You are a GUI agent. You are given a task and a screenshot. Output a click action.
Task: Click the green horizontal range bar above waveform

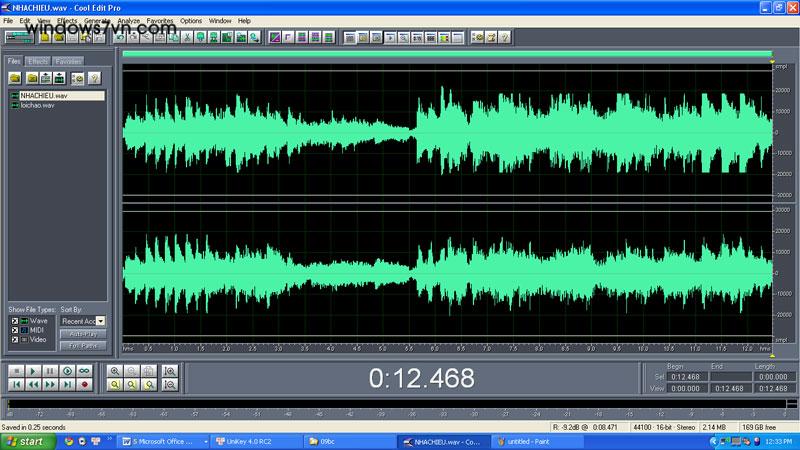447,54
